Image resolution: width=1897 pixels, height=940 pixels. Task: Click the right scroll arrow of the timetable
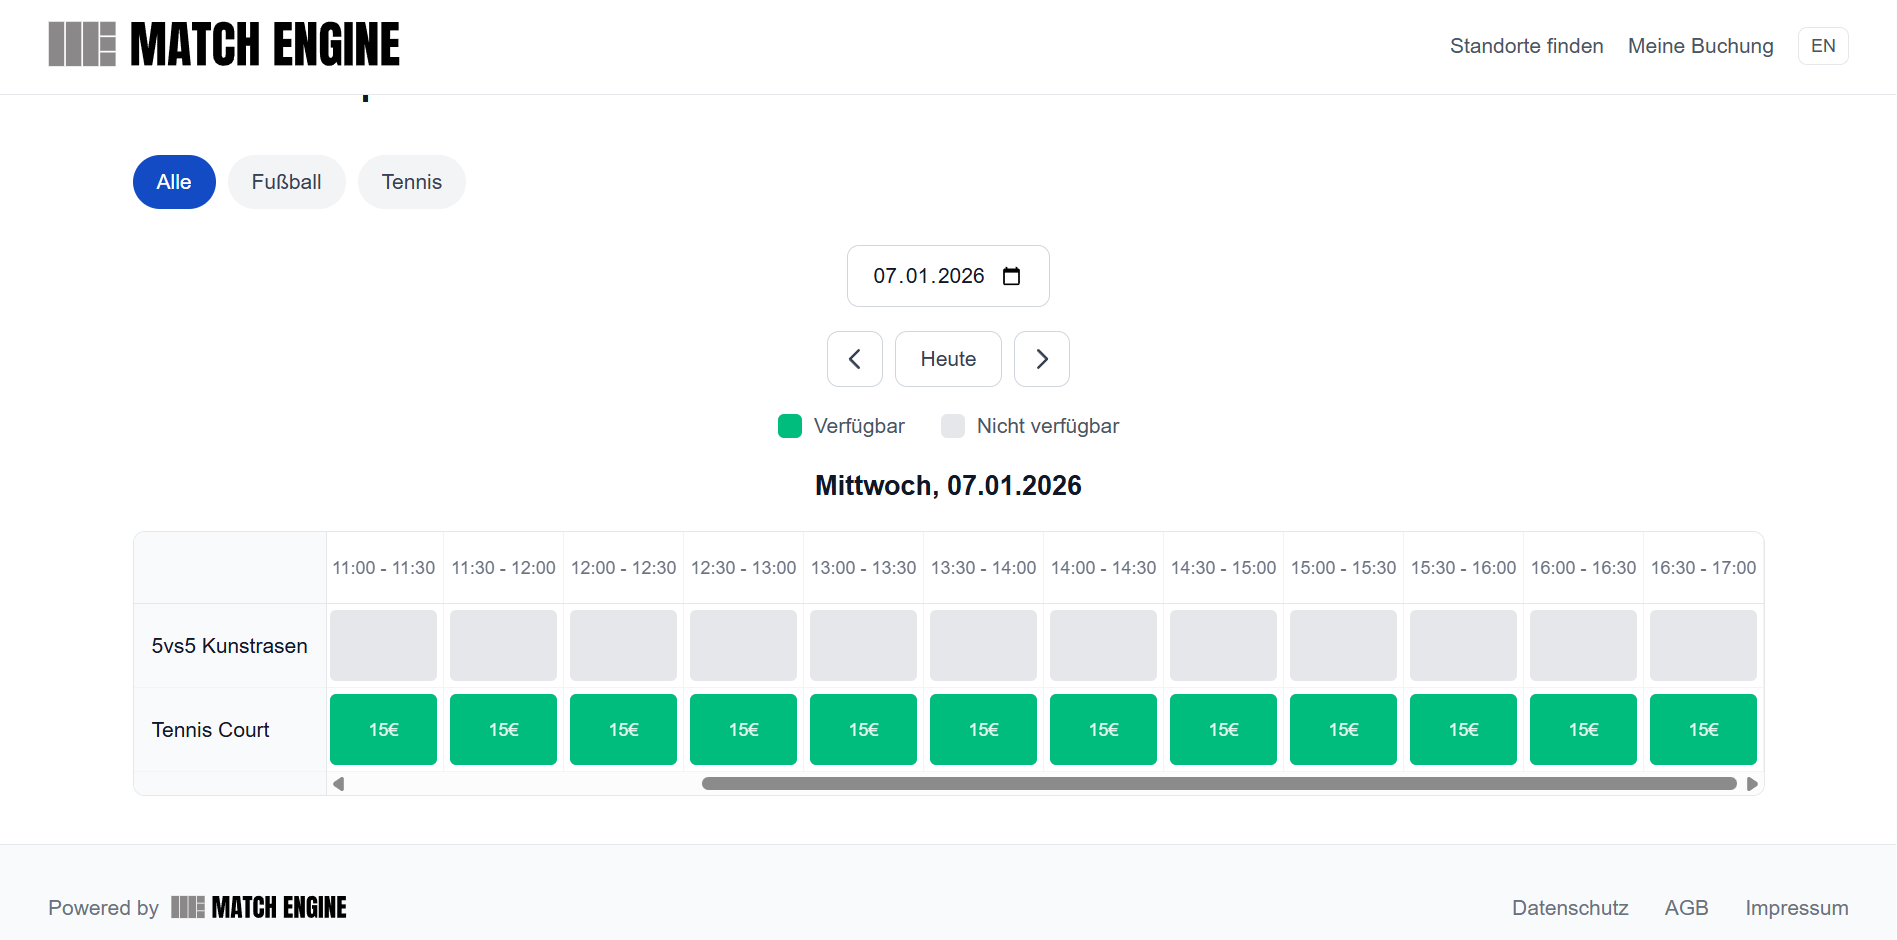[1752, 784]
